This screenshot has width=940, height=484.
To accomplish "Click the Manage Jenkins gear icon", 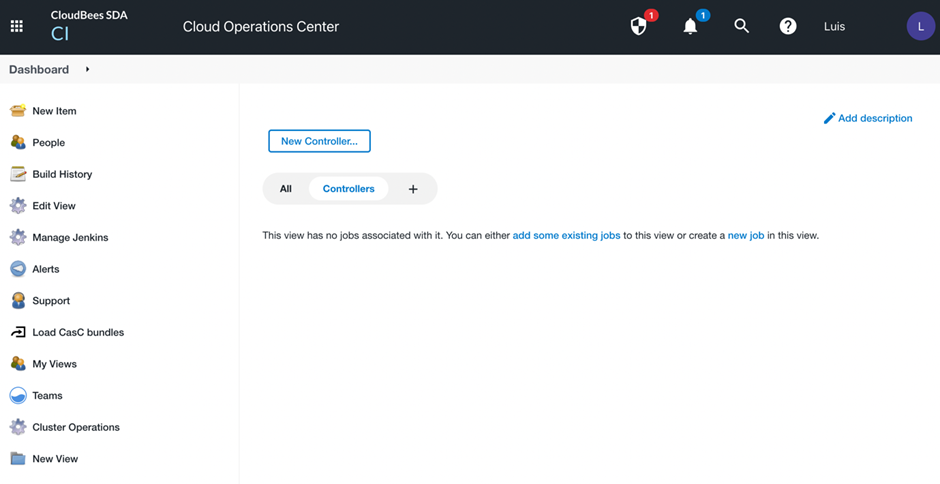I will [x=18, y=238].
